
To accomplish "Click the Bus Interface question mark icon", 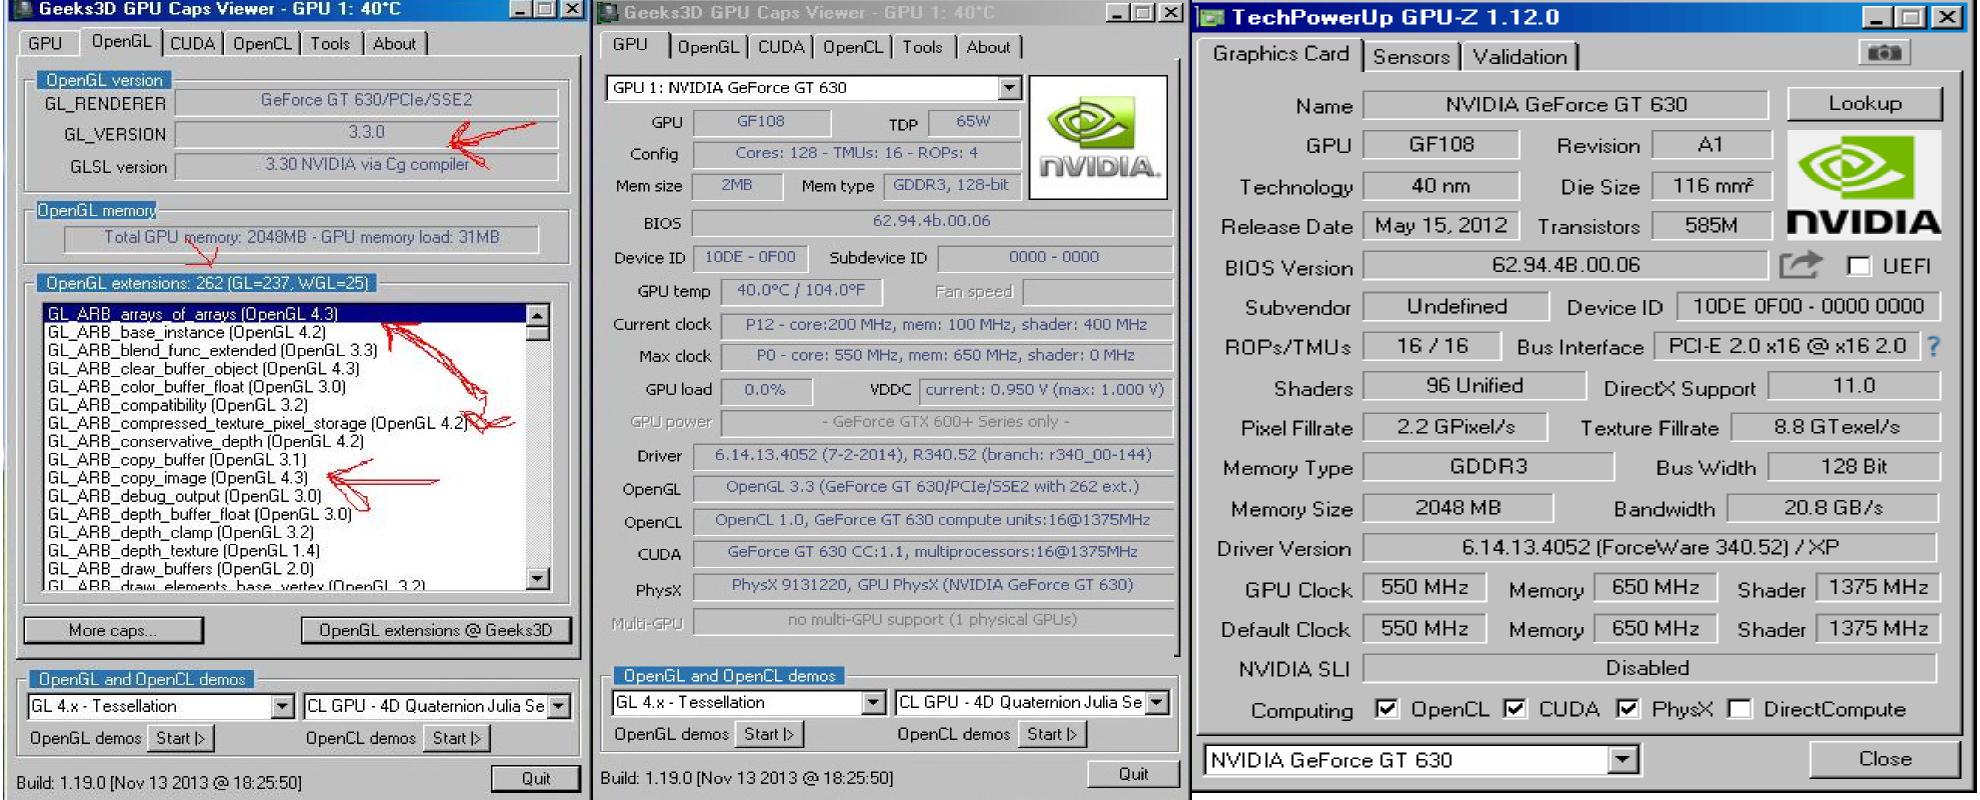I will pyautogui.click(x=1934, y=347).
